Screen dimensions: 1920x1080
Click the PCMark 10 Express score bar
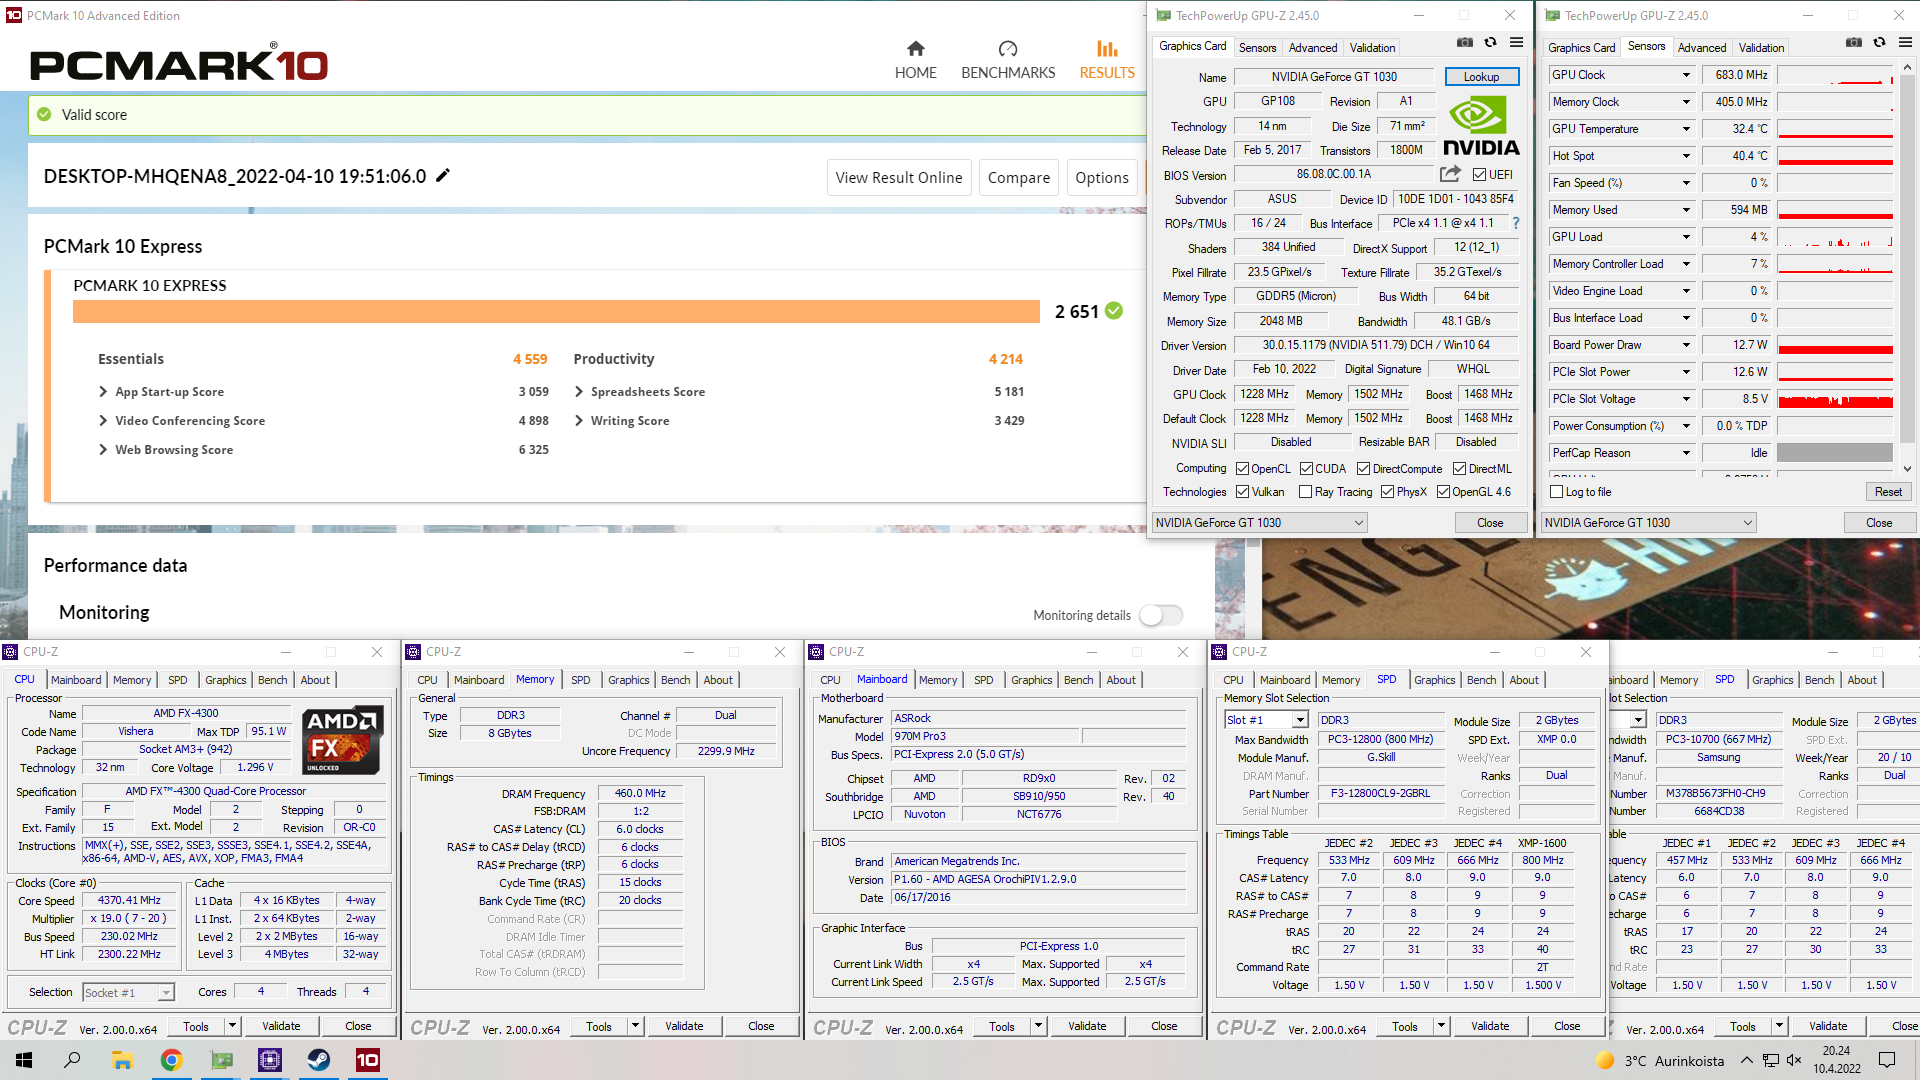tap(556, 311)
